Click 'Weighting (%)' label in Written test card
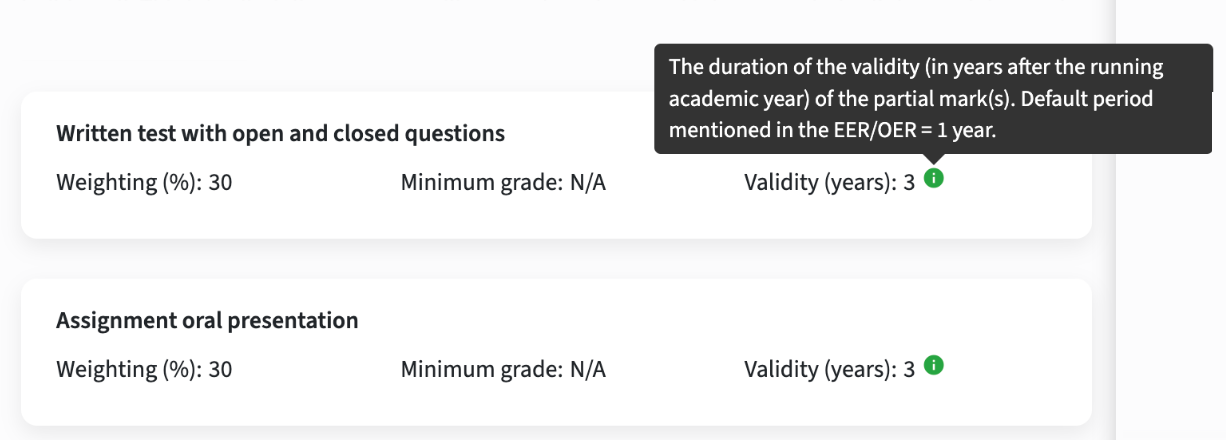The width and height of the screenshot is (1226, 440). coord(128,184)
